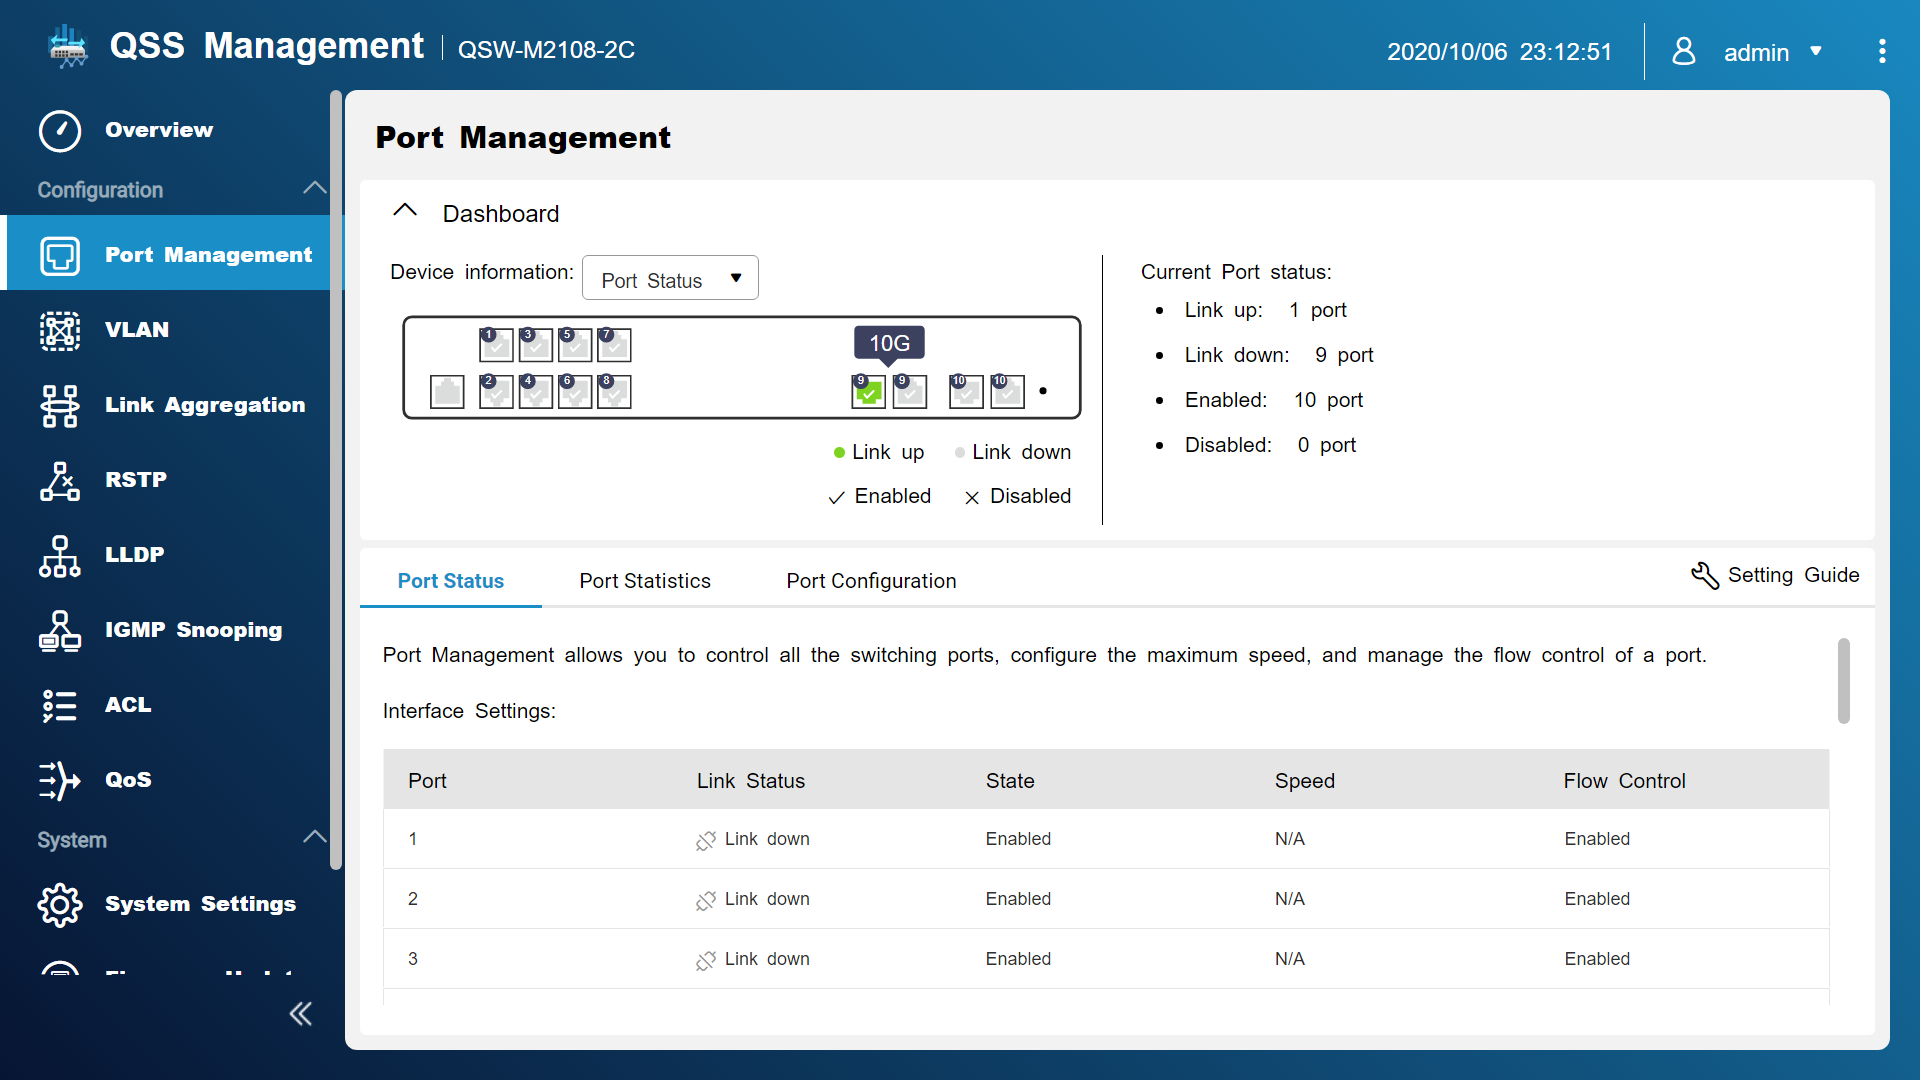Open Link Aggregation via its icon
This screenshot has width=1920, height=1080.
(x=60, y=405)
